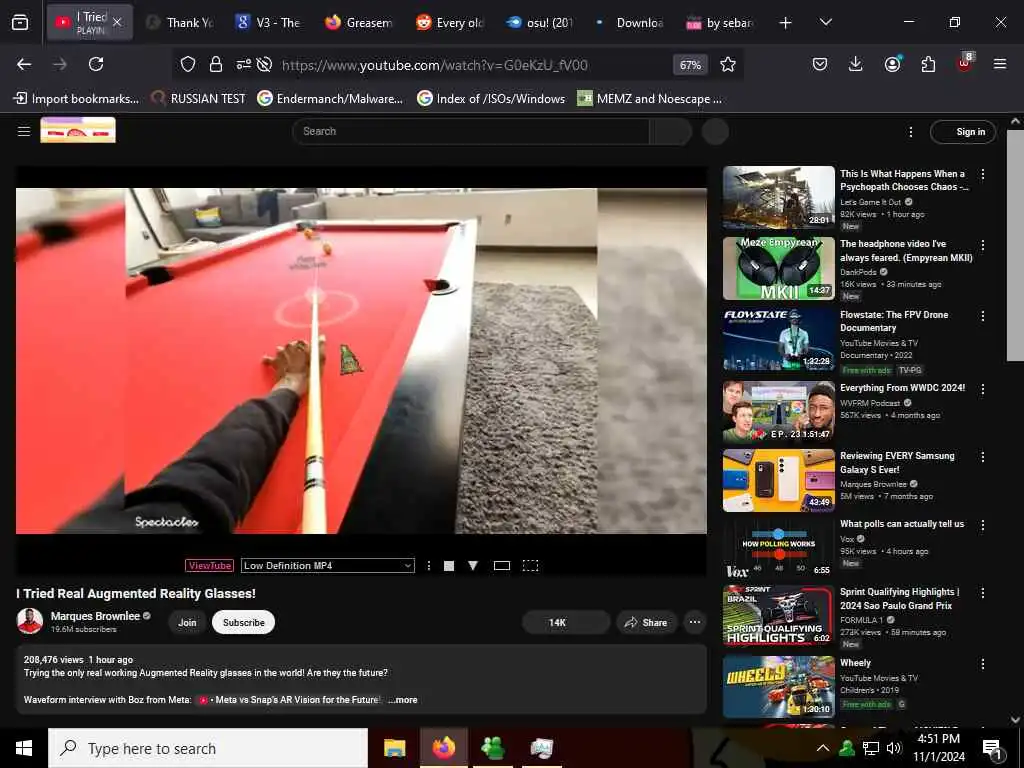This screenshot has height=768, width=1024.
Task: Set page zoom back from 67%
Action: coord(690,65)
